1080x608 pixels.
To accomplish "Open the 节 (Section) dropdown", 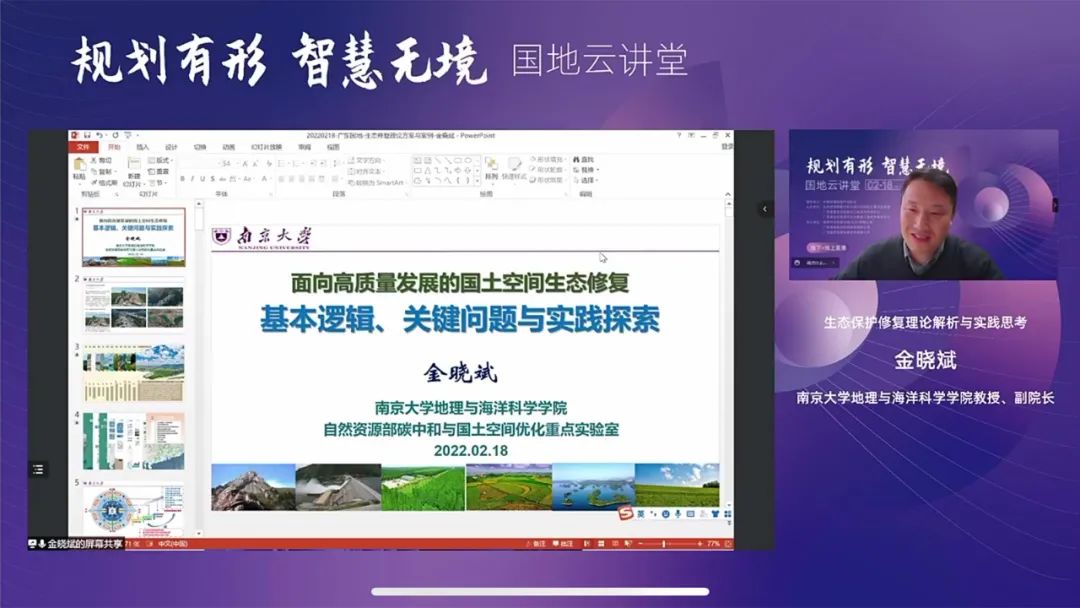I will 158,182.
